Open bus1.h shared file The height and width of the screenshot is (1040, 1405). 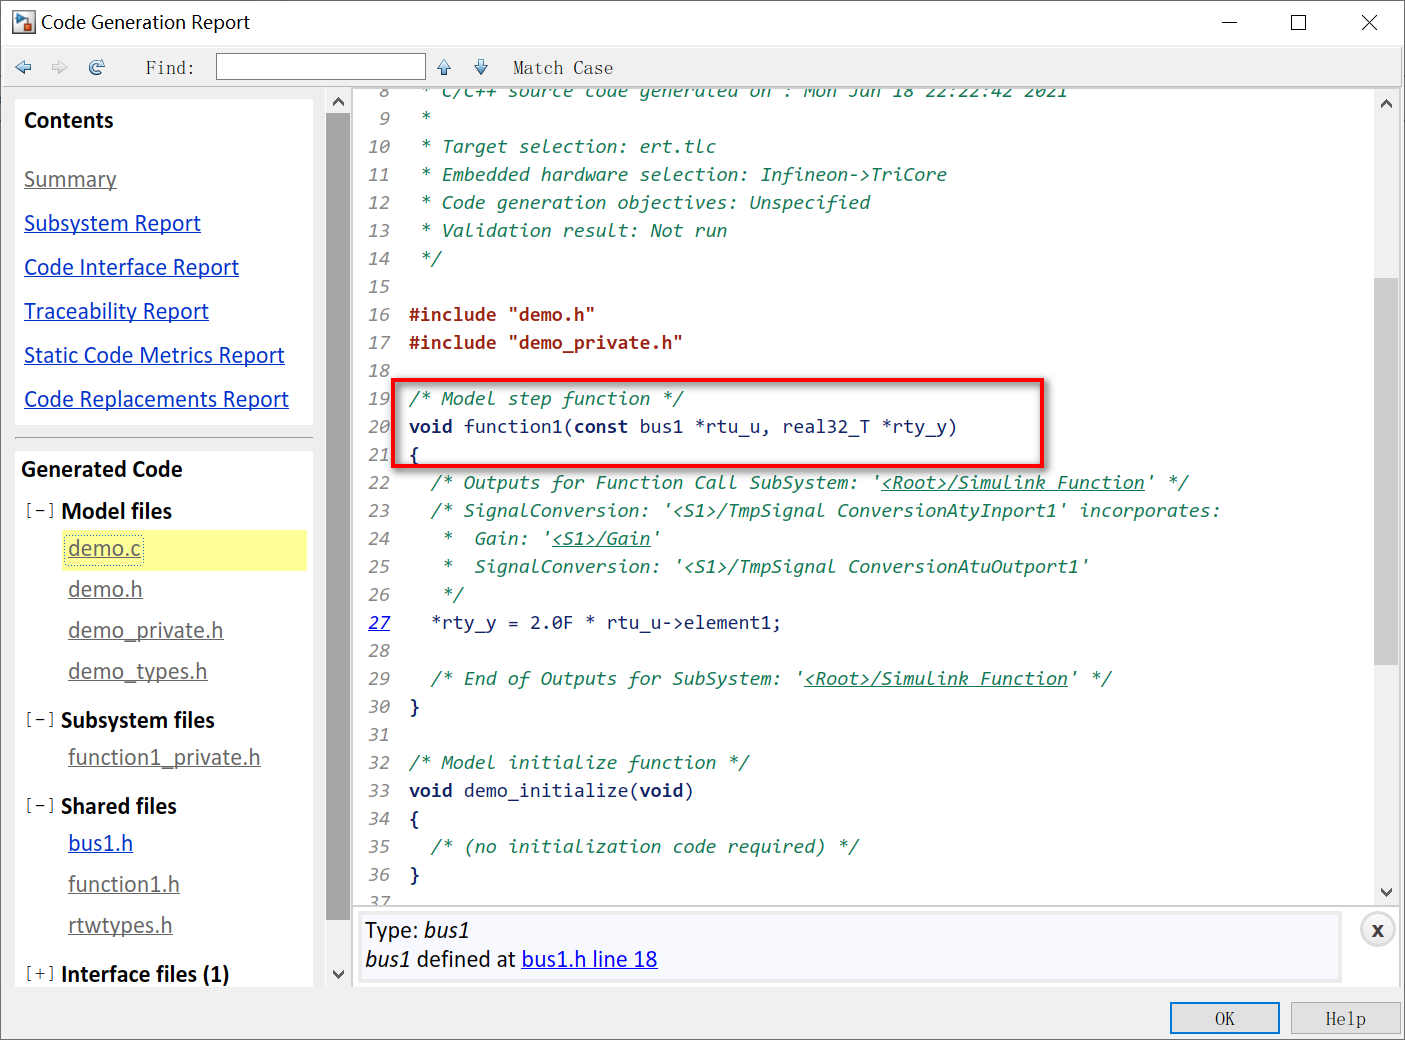tap(100, 844)
